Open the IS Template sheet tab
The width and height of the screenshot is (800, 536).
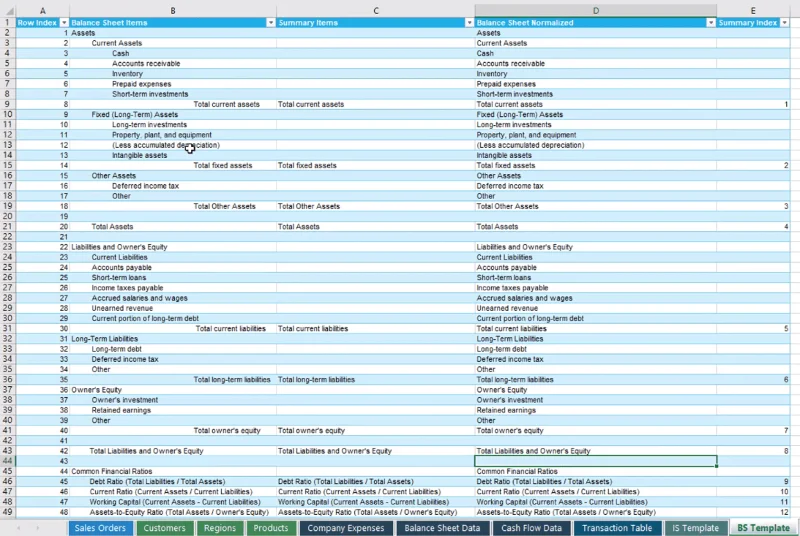(x=695, y=528)
